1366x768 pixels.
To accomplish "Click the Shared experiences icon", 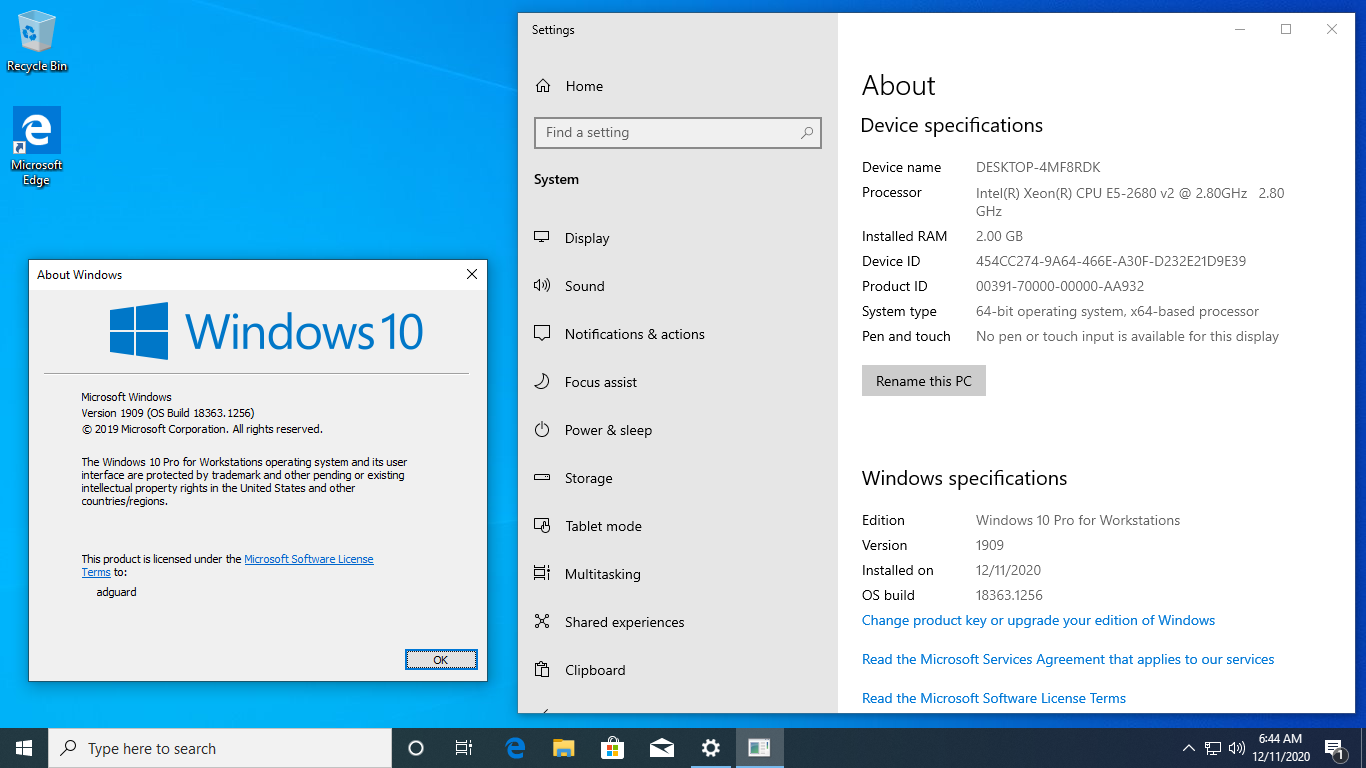I will click(x=542, y=622).
